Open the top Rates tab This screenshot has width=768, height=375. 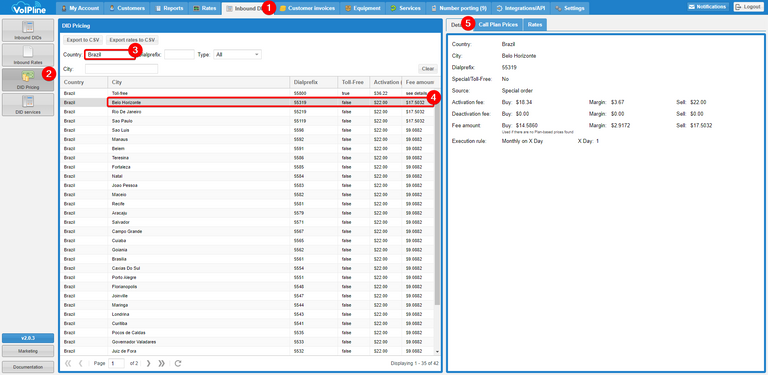(205, 8)
